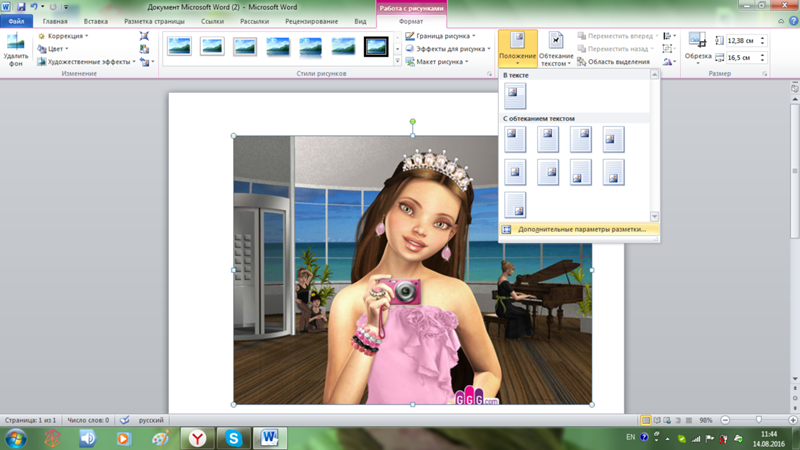This screenshot has width=800, height=450.
Task: Undo the last action in Quick Access toolbar
Action: pos(34,7)
